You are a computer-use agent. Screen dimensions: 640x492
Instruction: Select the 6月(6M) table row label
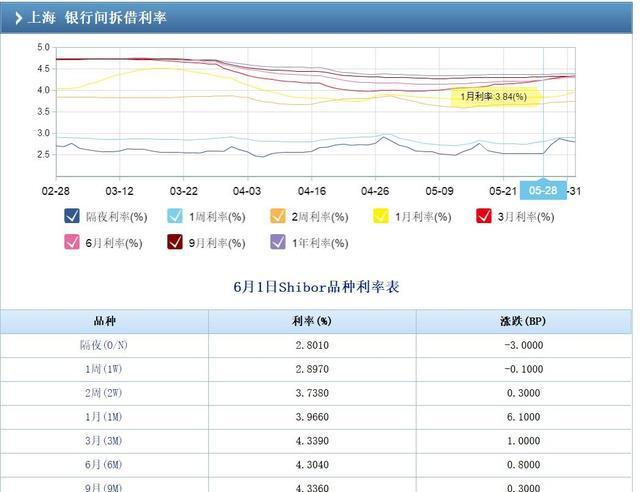104,465
